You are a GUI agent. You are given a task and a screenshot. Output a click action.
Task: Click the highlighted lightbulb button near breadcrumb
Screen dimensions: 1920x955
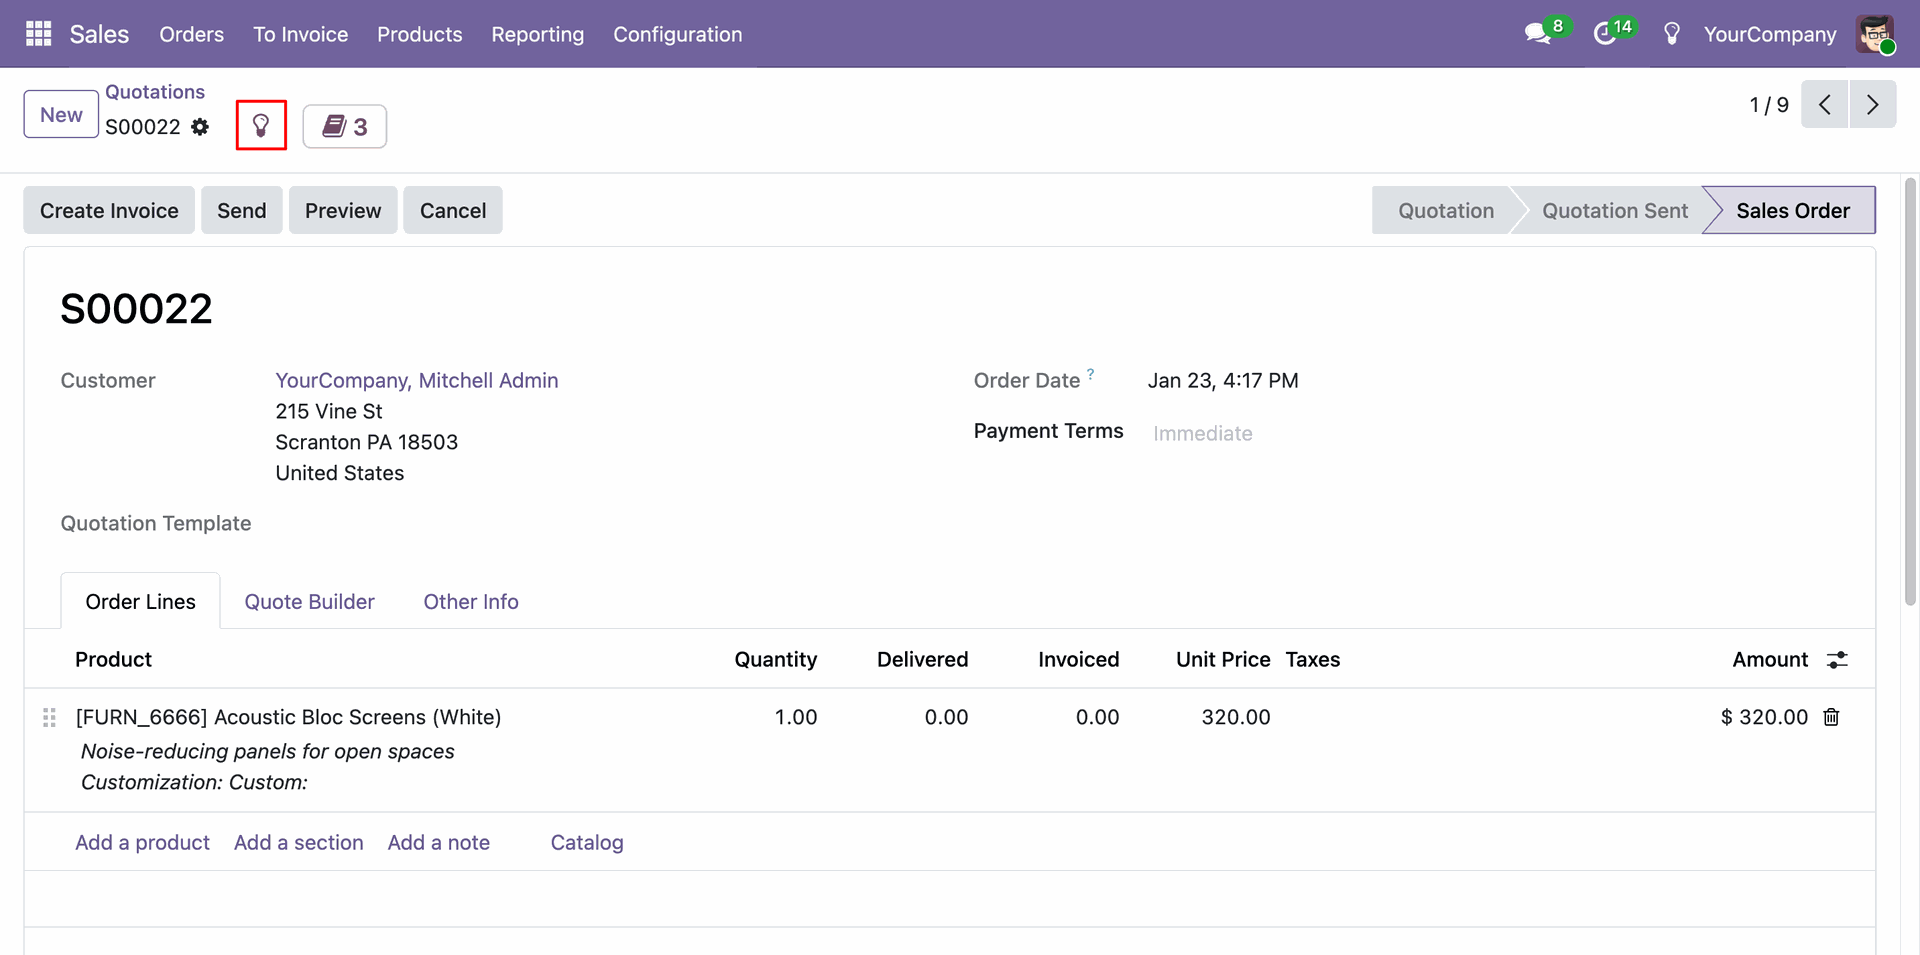261,126
